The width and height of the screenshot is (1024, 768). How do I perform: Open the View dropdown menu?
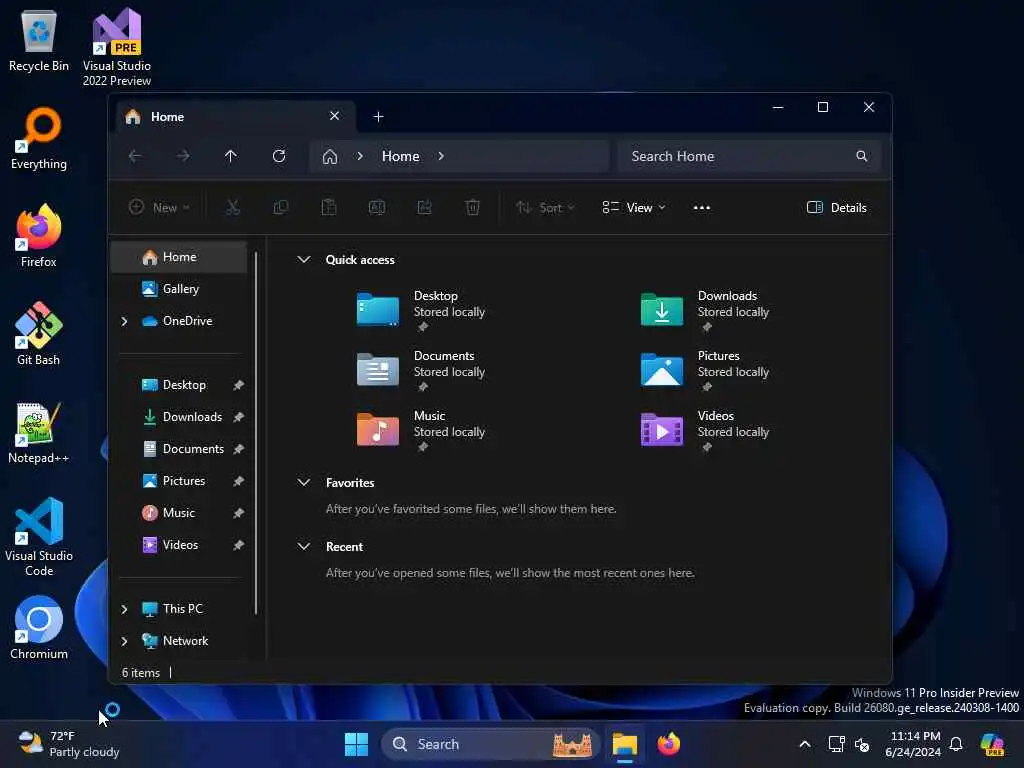(633, 208)
